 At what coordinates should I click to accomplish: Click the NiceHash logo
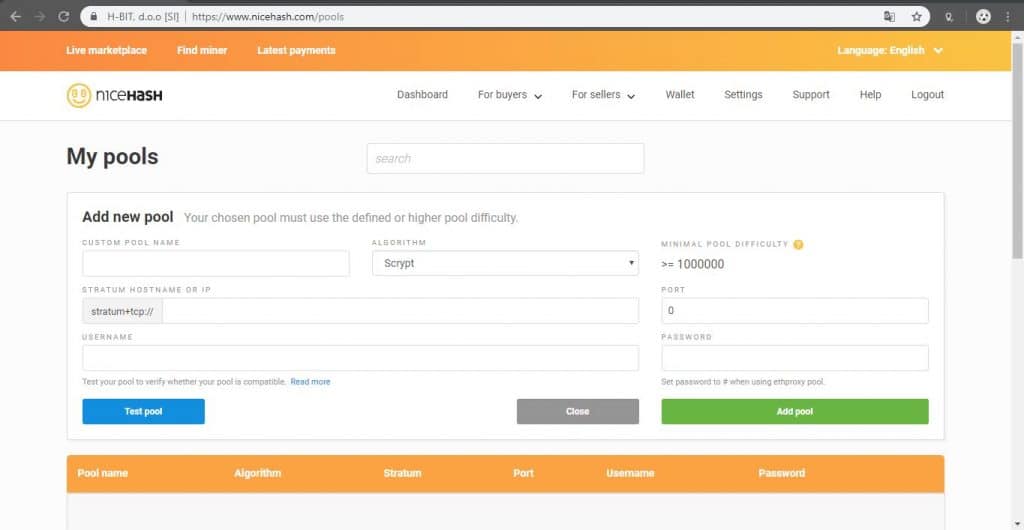coord(114,95)
